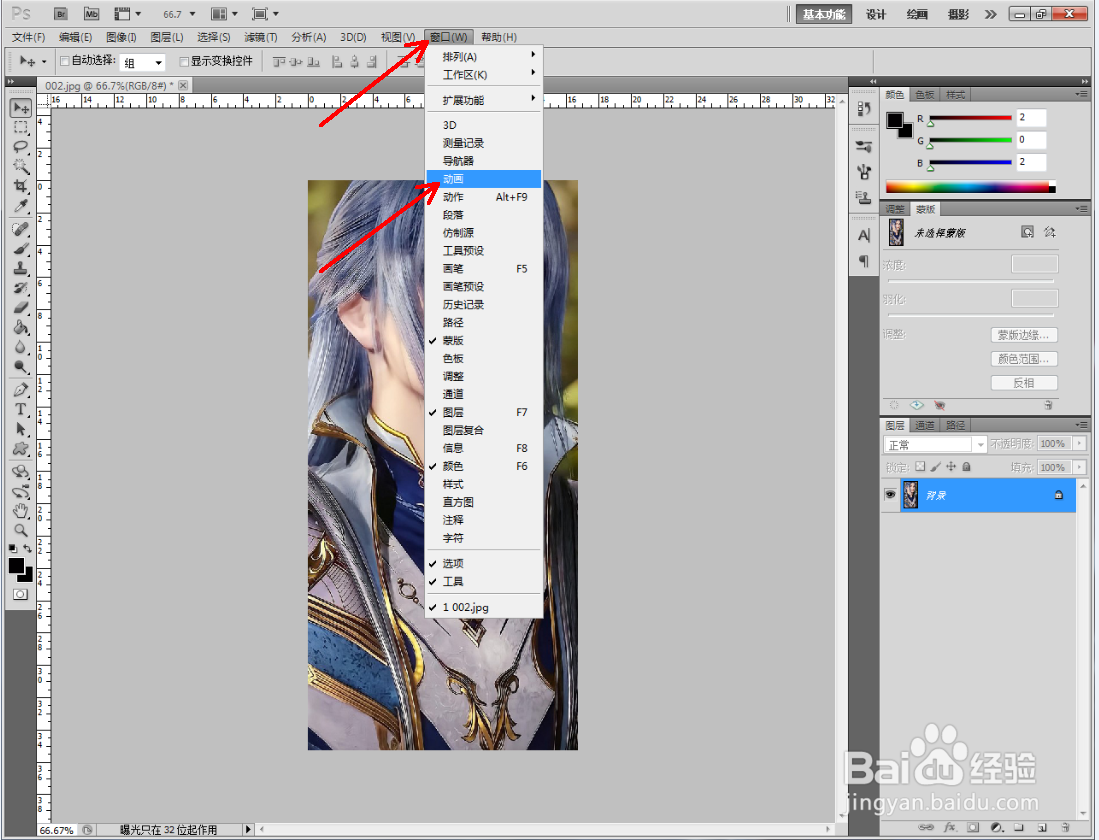Select the History Brush tool
1099x840 pixels.
click(20, 288)
